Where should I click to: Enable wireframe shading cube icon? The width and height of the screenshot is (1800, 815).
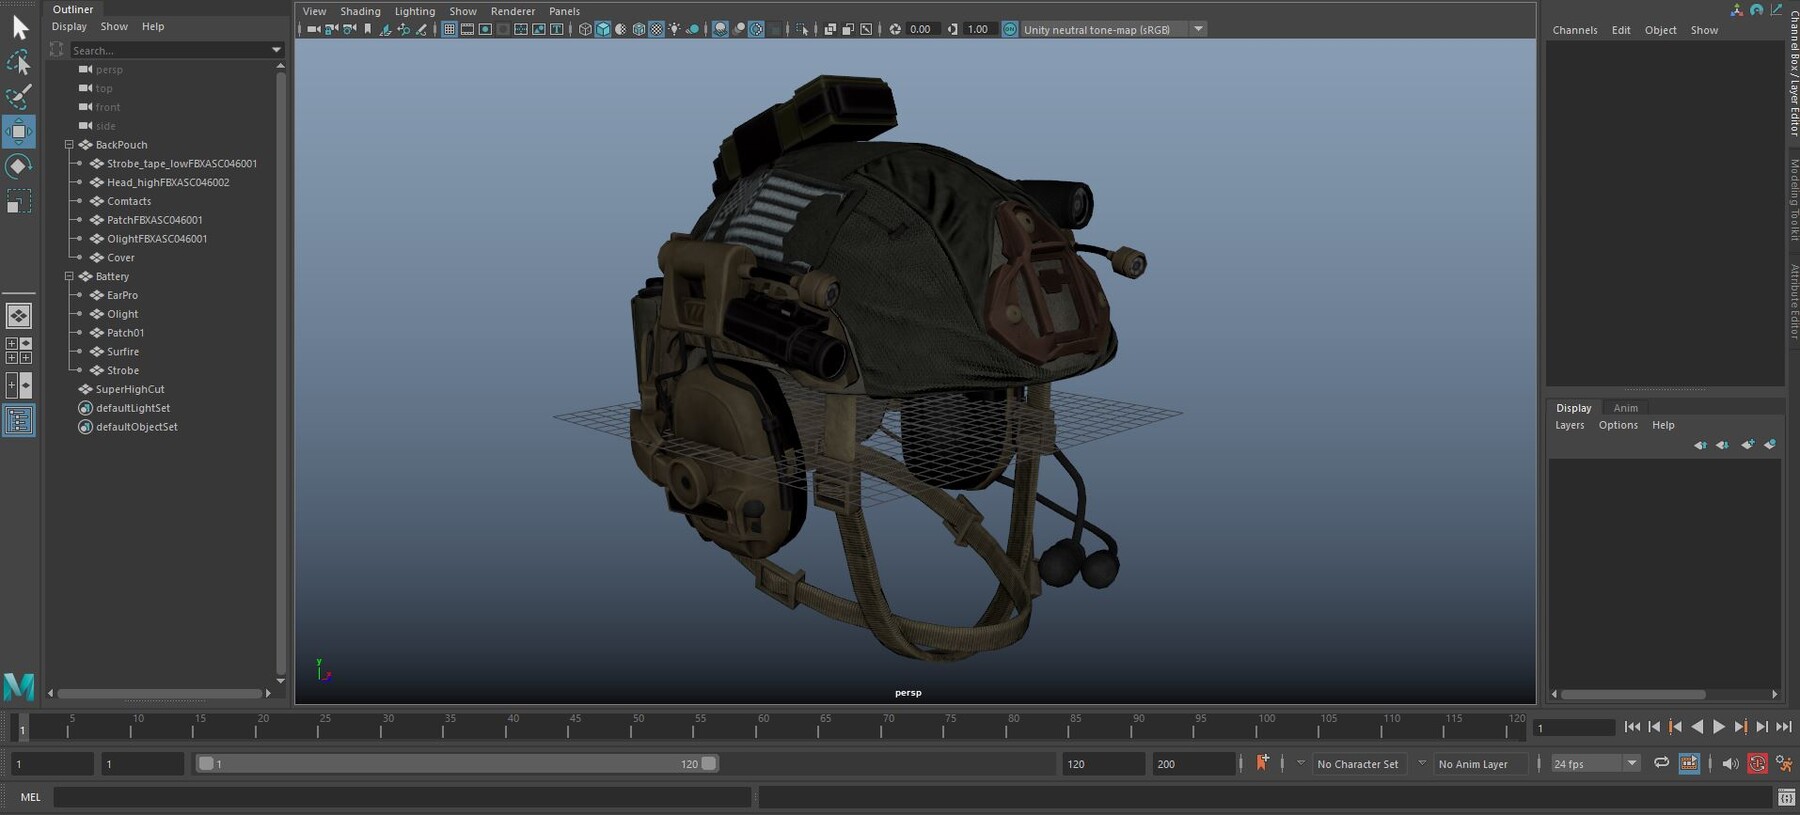click(585, 29)
